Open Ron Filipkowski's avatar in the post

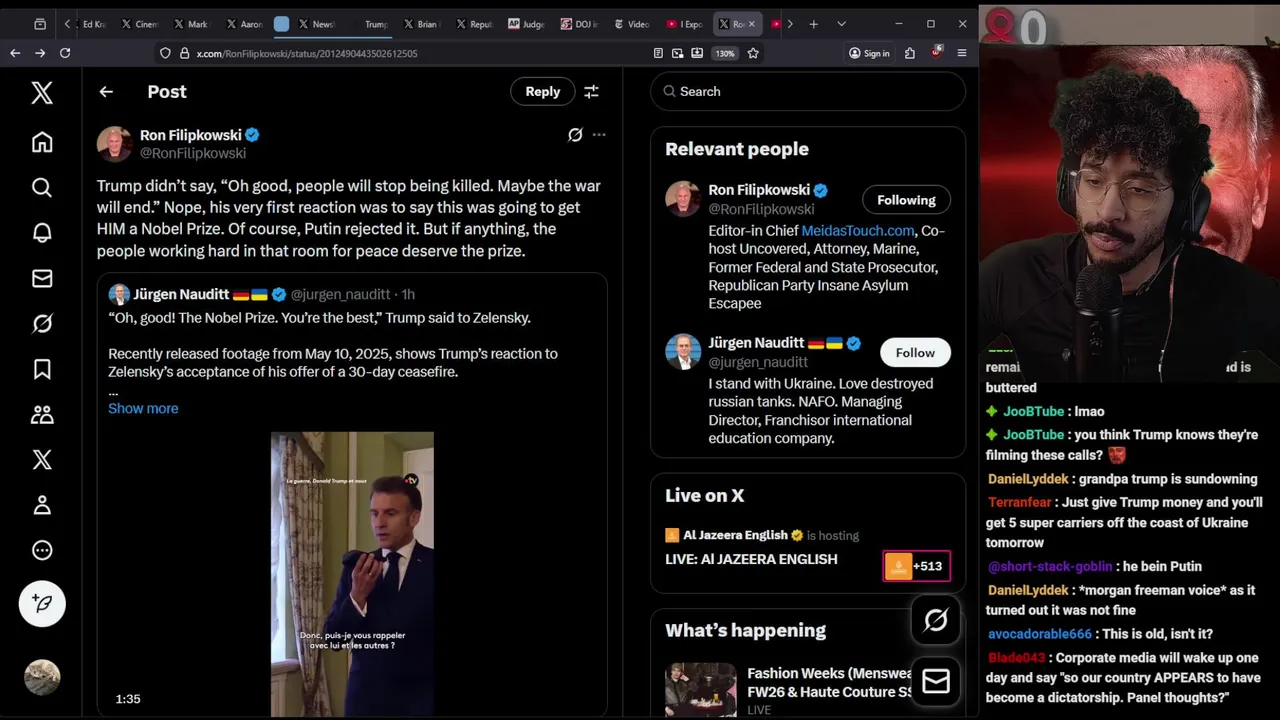pyautogui.click(x=114, y=144)
